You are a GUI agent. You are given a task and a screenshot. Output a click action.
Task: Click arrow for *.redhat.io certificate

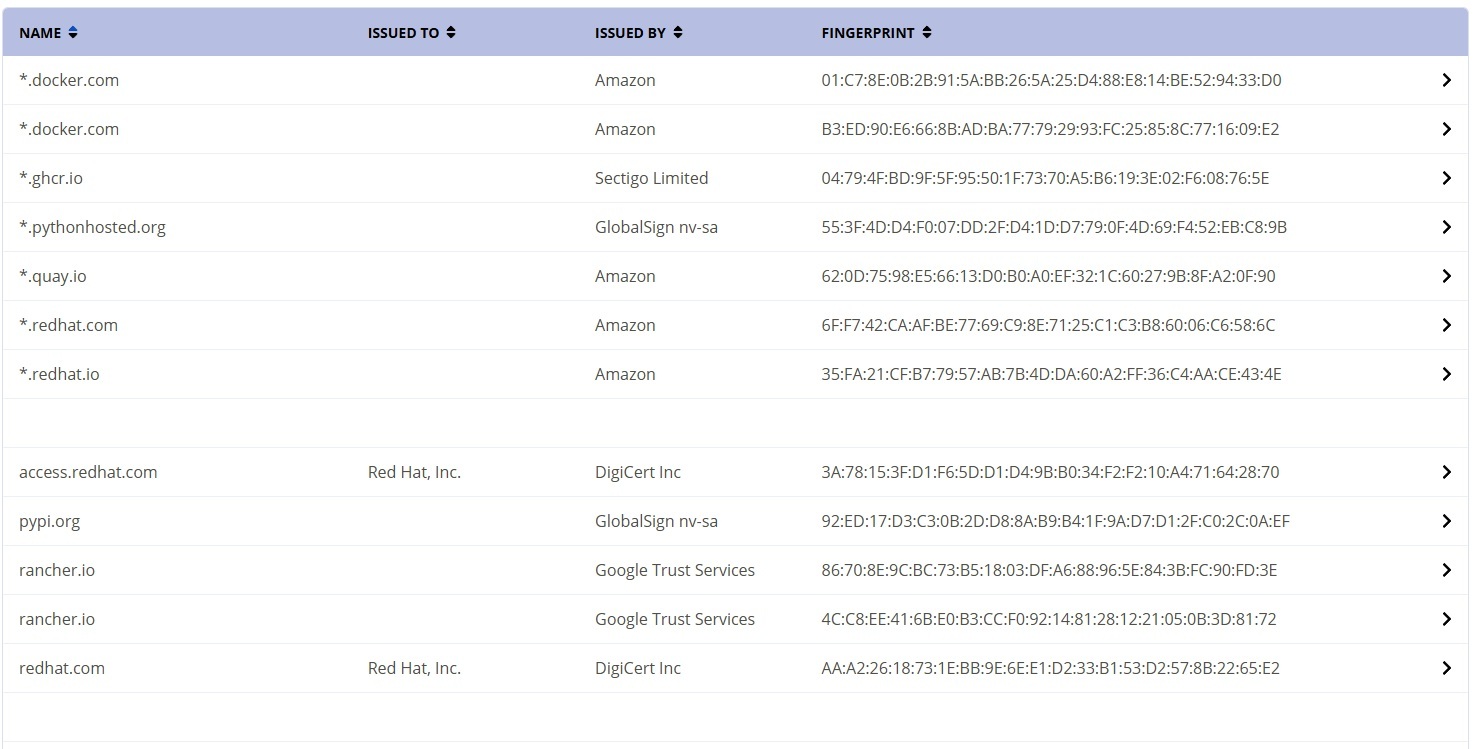click(x=1446, y=374)
